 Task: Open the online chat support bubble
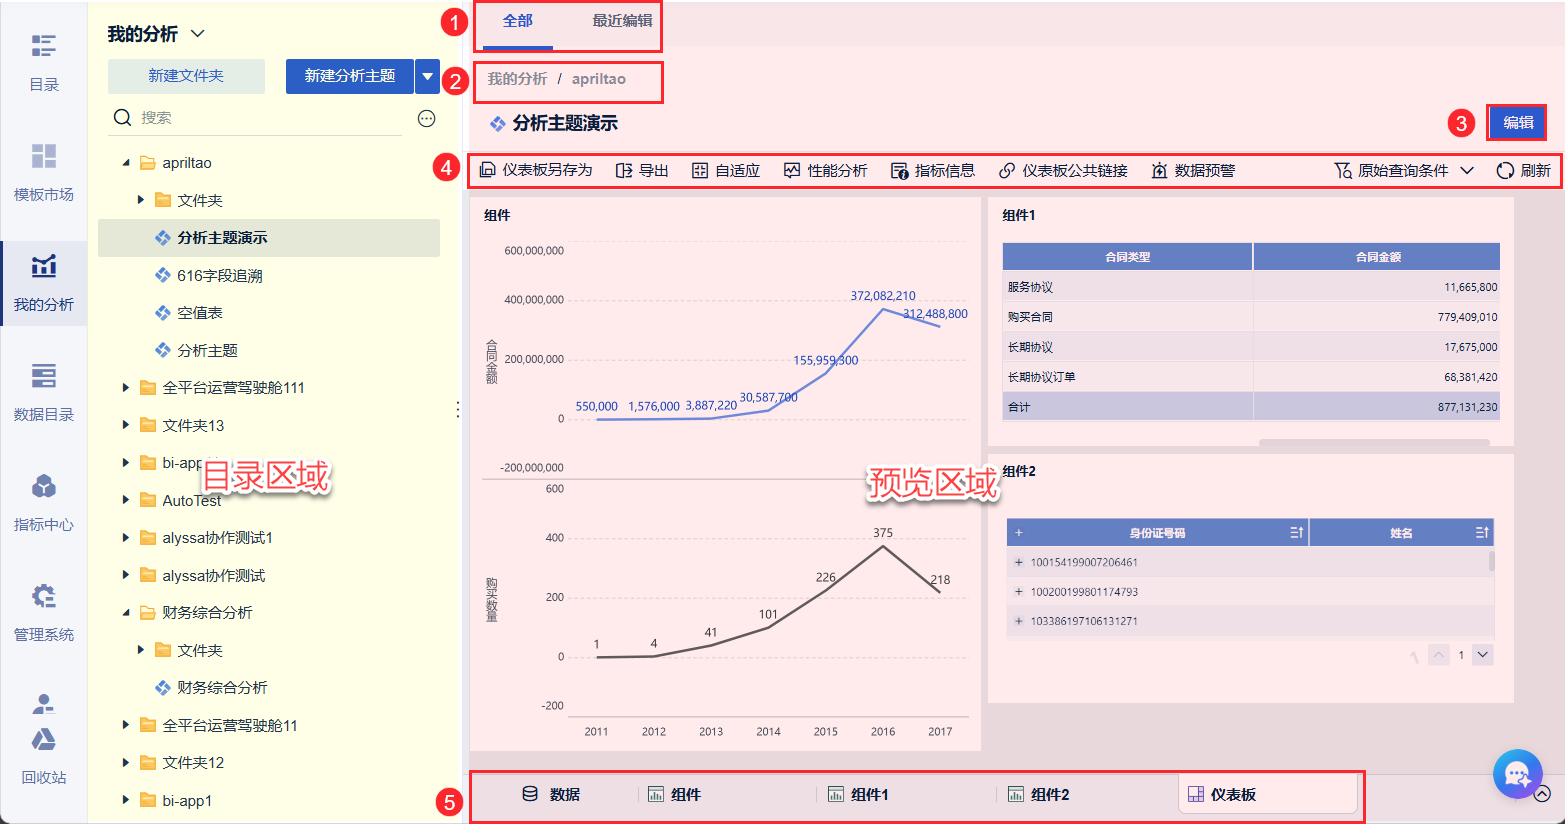(x=1518, y=774)
